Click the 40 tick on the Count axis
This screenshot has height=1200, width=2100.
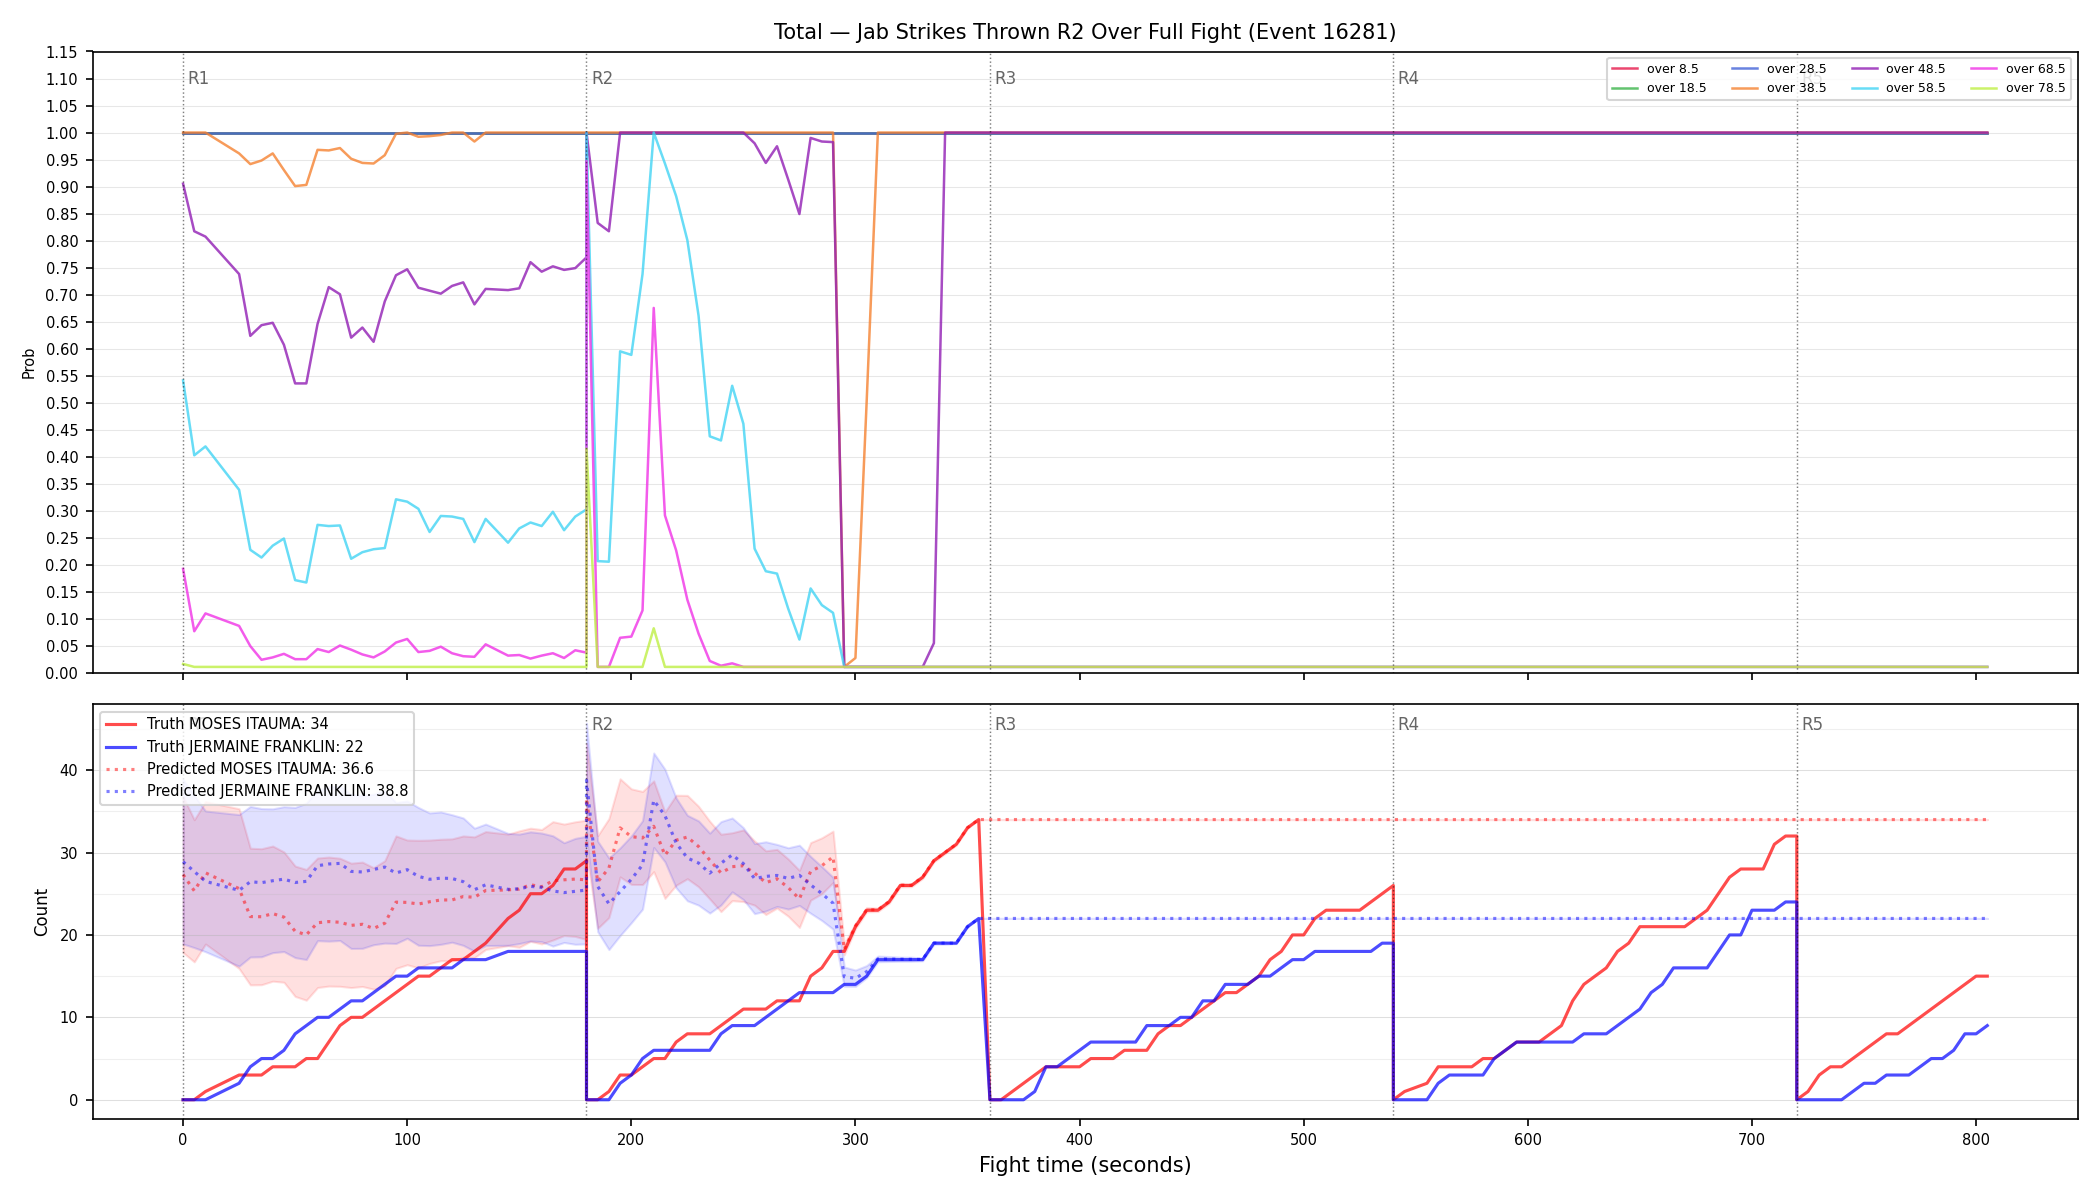point(69,770)
